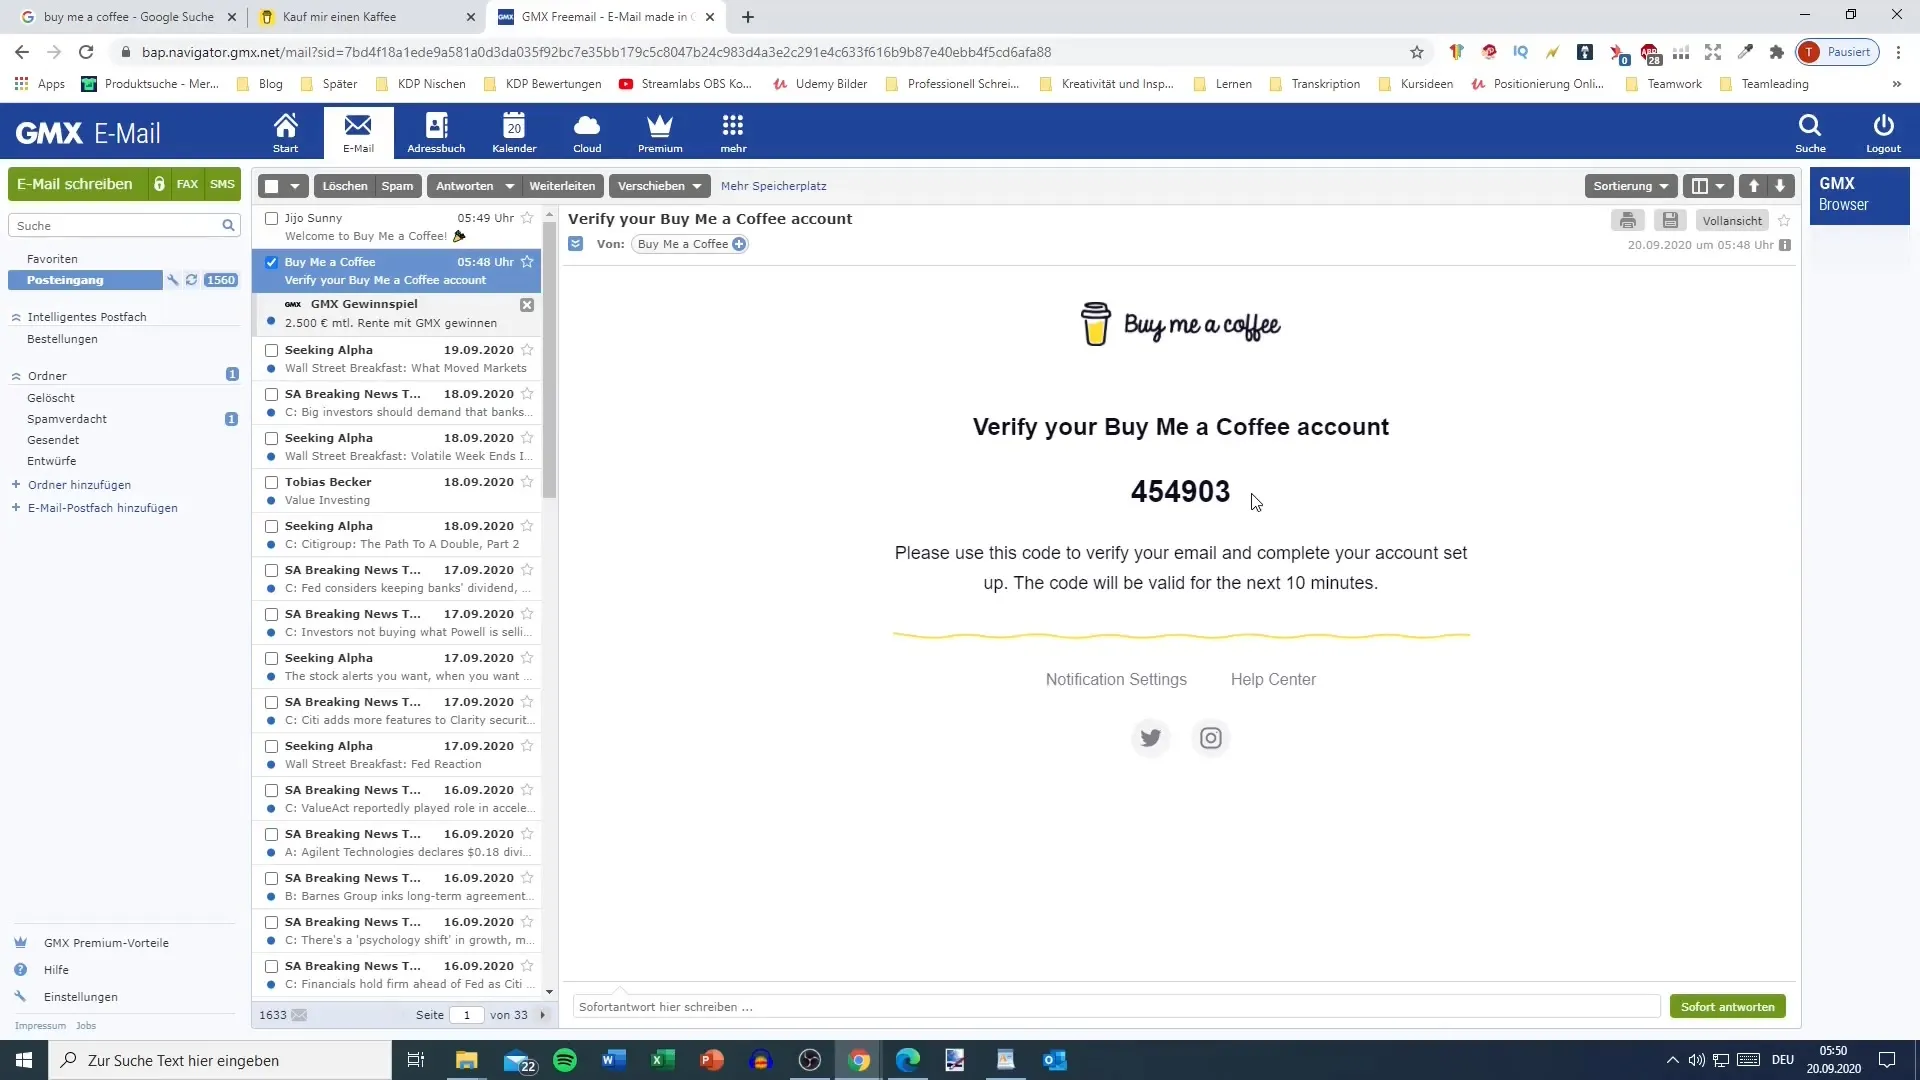This screenshot has width=1920, height=1080.
Task: Open the Mehr Speicherplatz link
Action: click(773, 186)
